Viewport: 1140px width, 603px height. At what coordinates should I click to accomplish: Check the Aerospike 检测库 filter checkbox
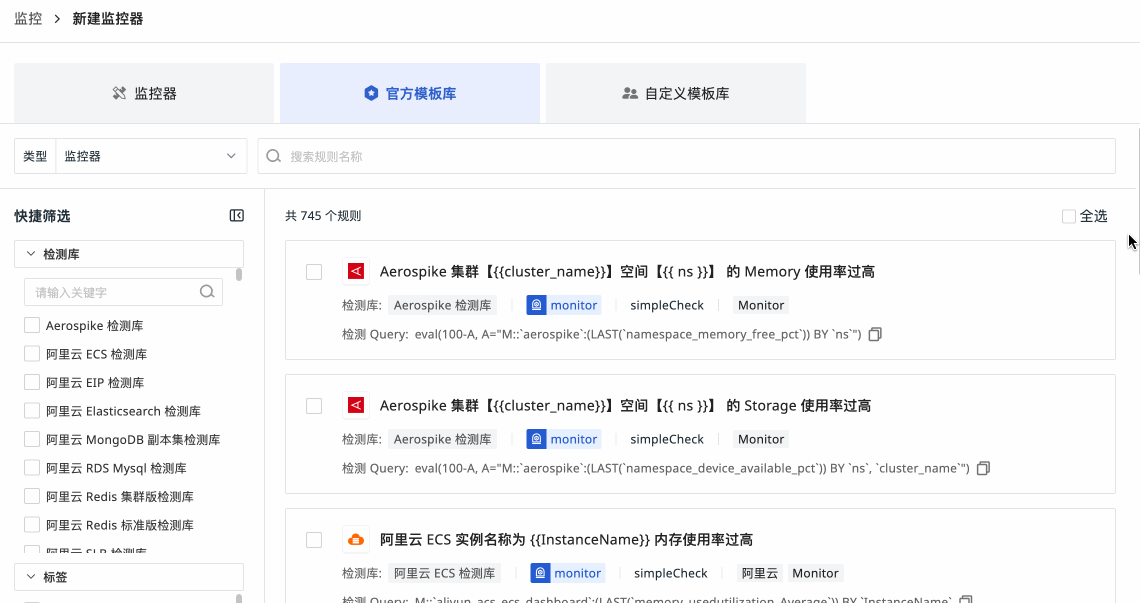32,325
